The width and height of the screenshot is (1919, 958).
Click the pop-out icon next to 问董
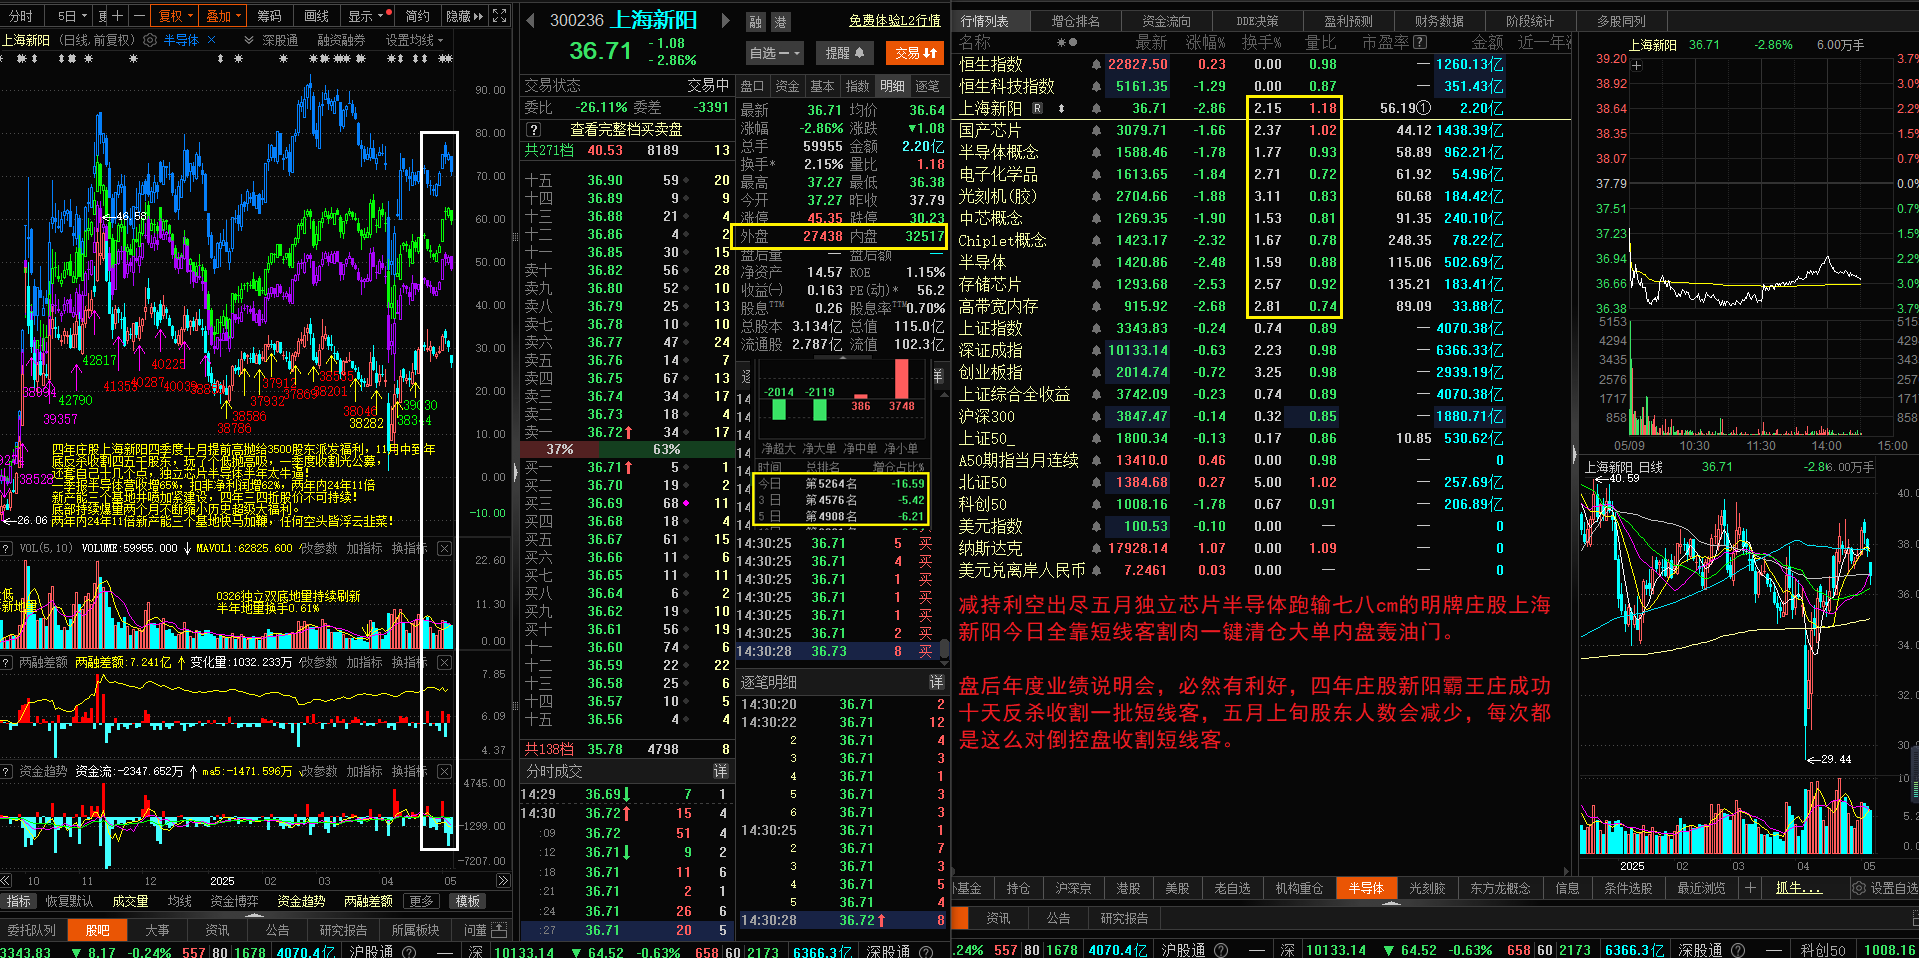click(497, 930)
